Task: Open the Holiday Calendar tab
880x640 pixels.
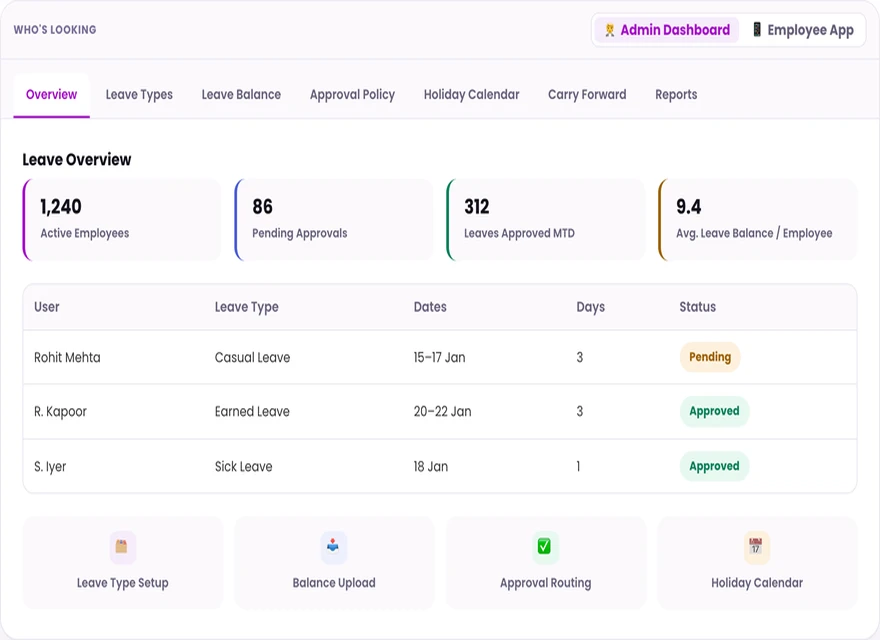Action: (x=471, y=94)
